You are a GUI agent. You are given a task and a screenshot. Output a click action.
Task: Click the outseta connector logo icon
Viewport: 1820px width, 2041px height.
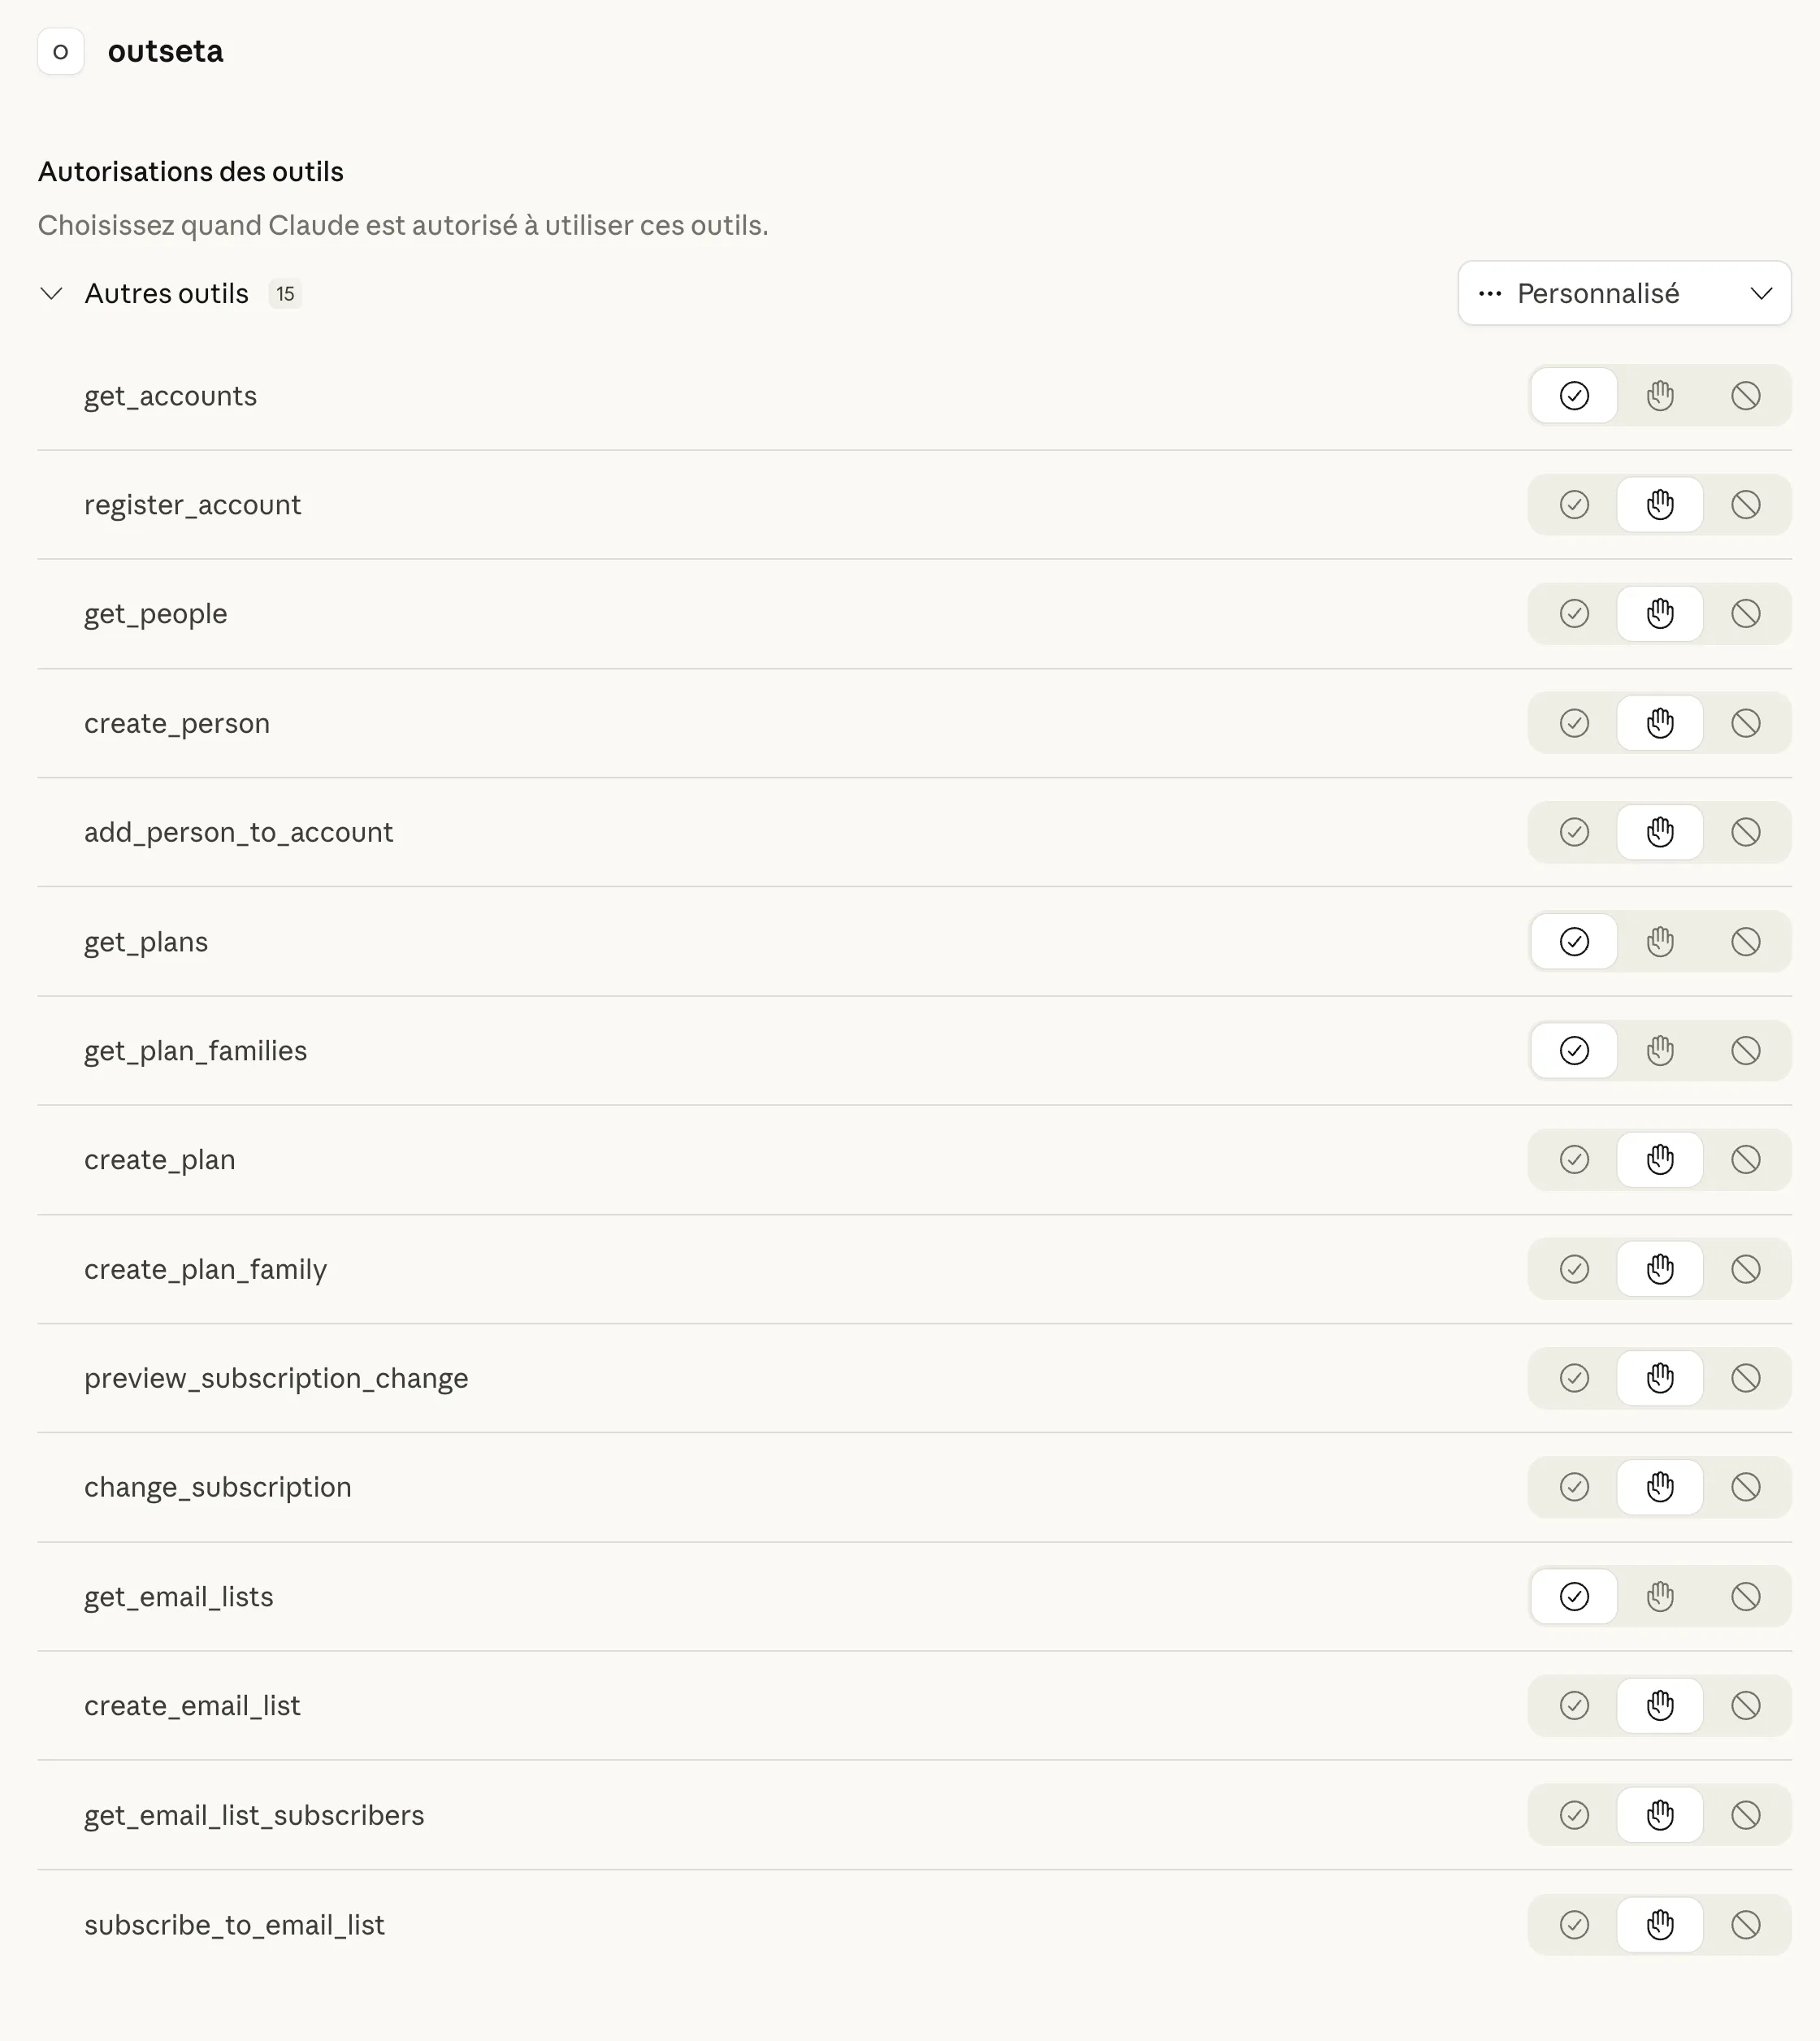click(61, 52)
